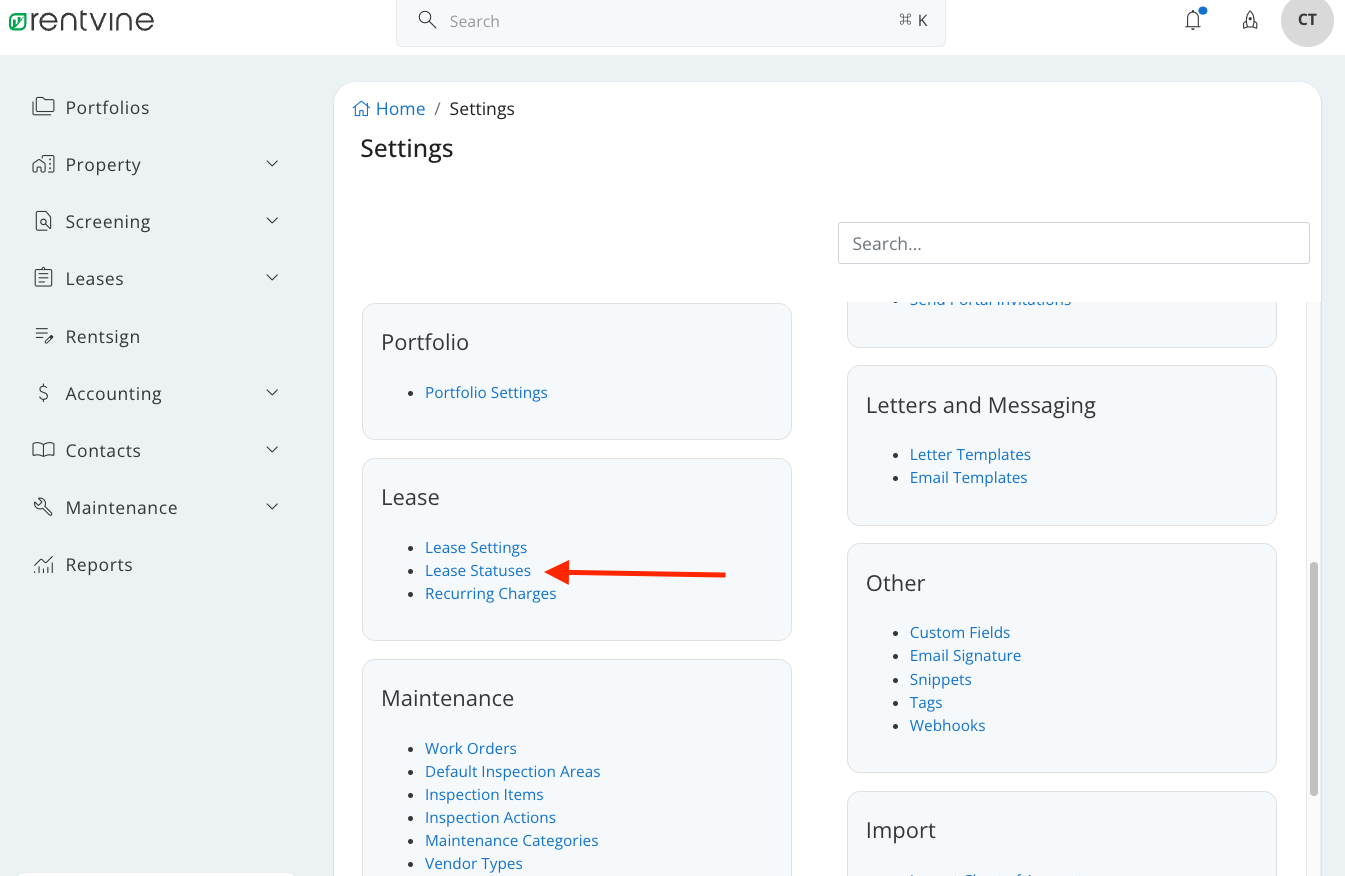Viewport: 1345px width, 876px height.
Task: Click the Portfolios folder icon in sidebar
Action: click(x=43, y=107)
